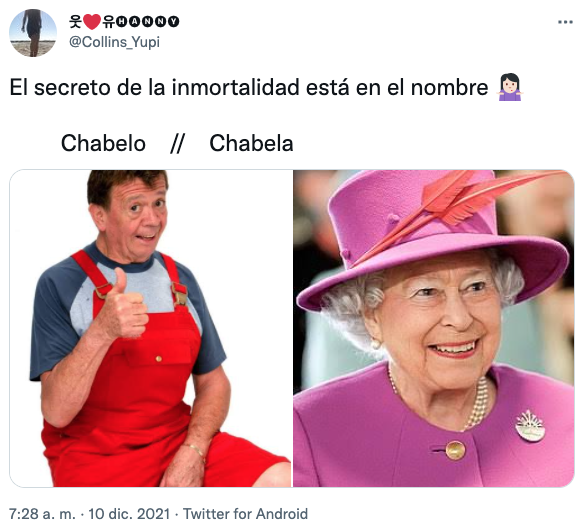Click the tweet text about inmortalidad

(x=249, y=88)
